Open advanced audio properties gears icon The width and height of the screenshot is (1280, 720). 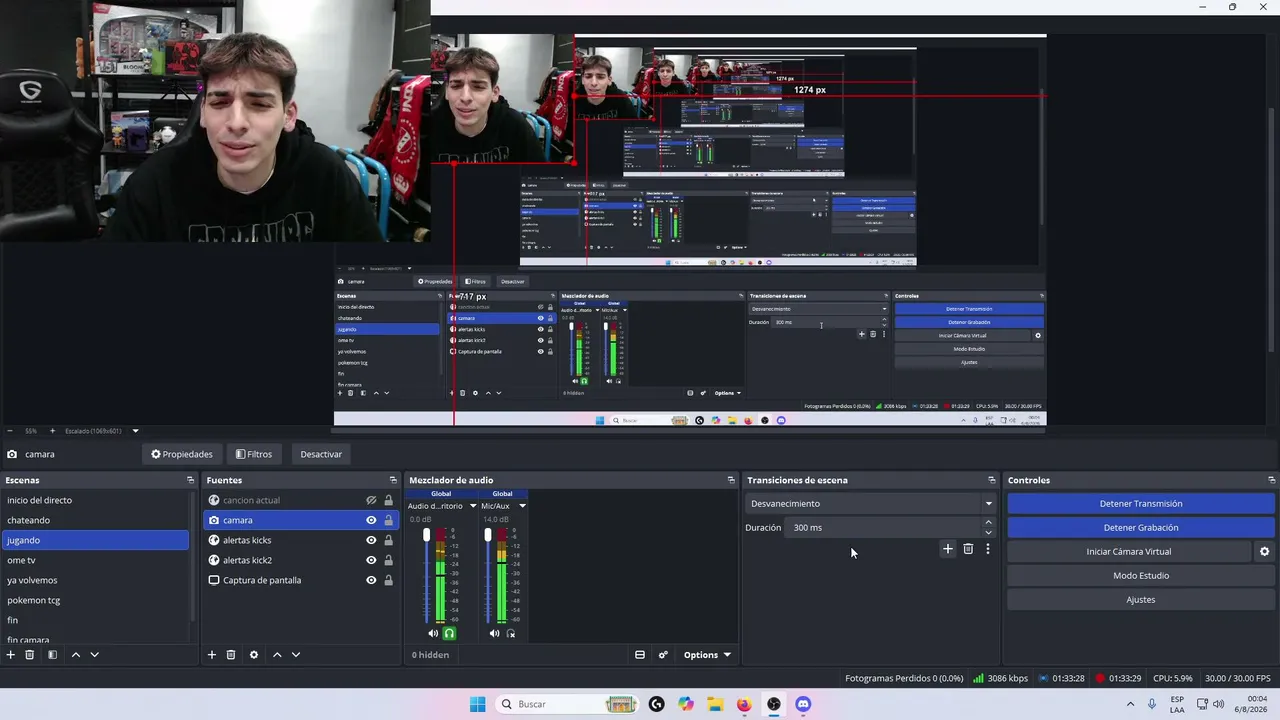pyautogui.click(x=663, y=655)
